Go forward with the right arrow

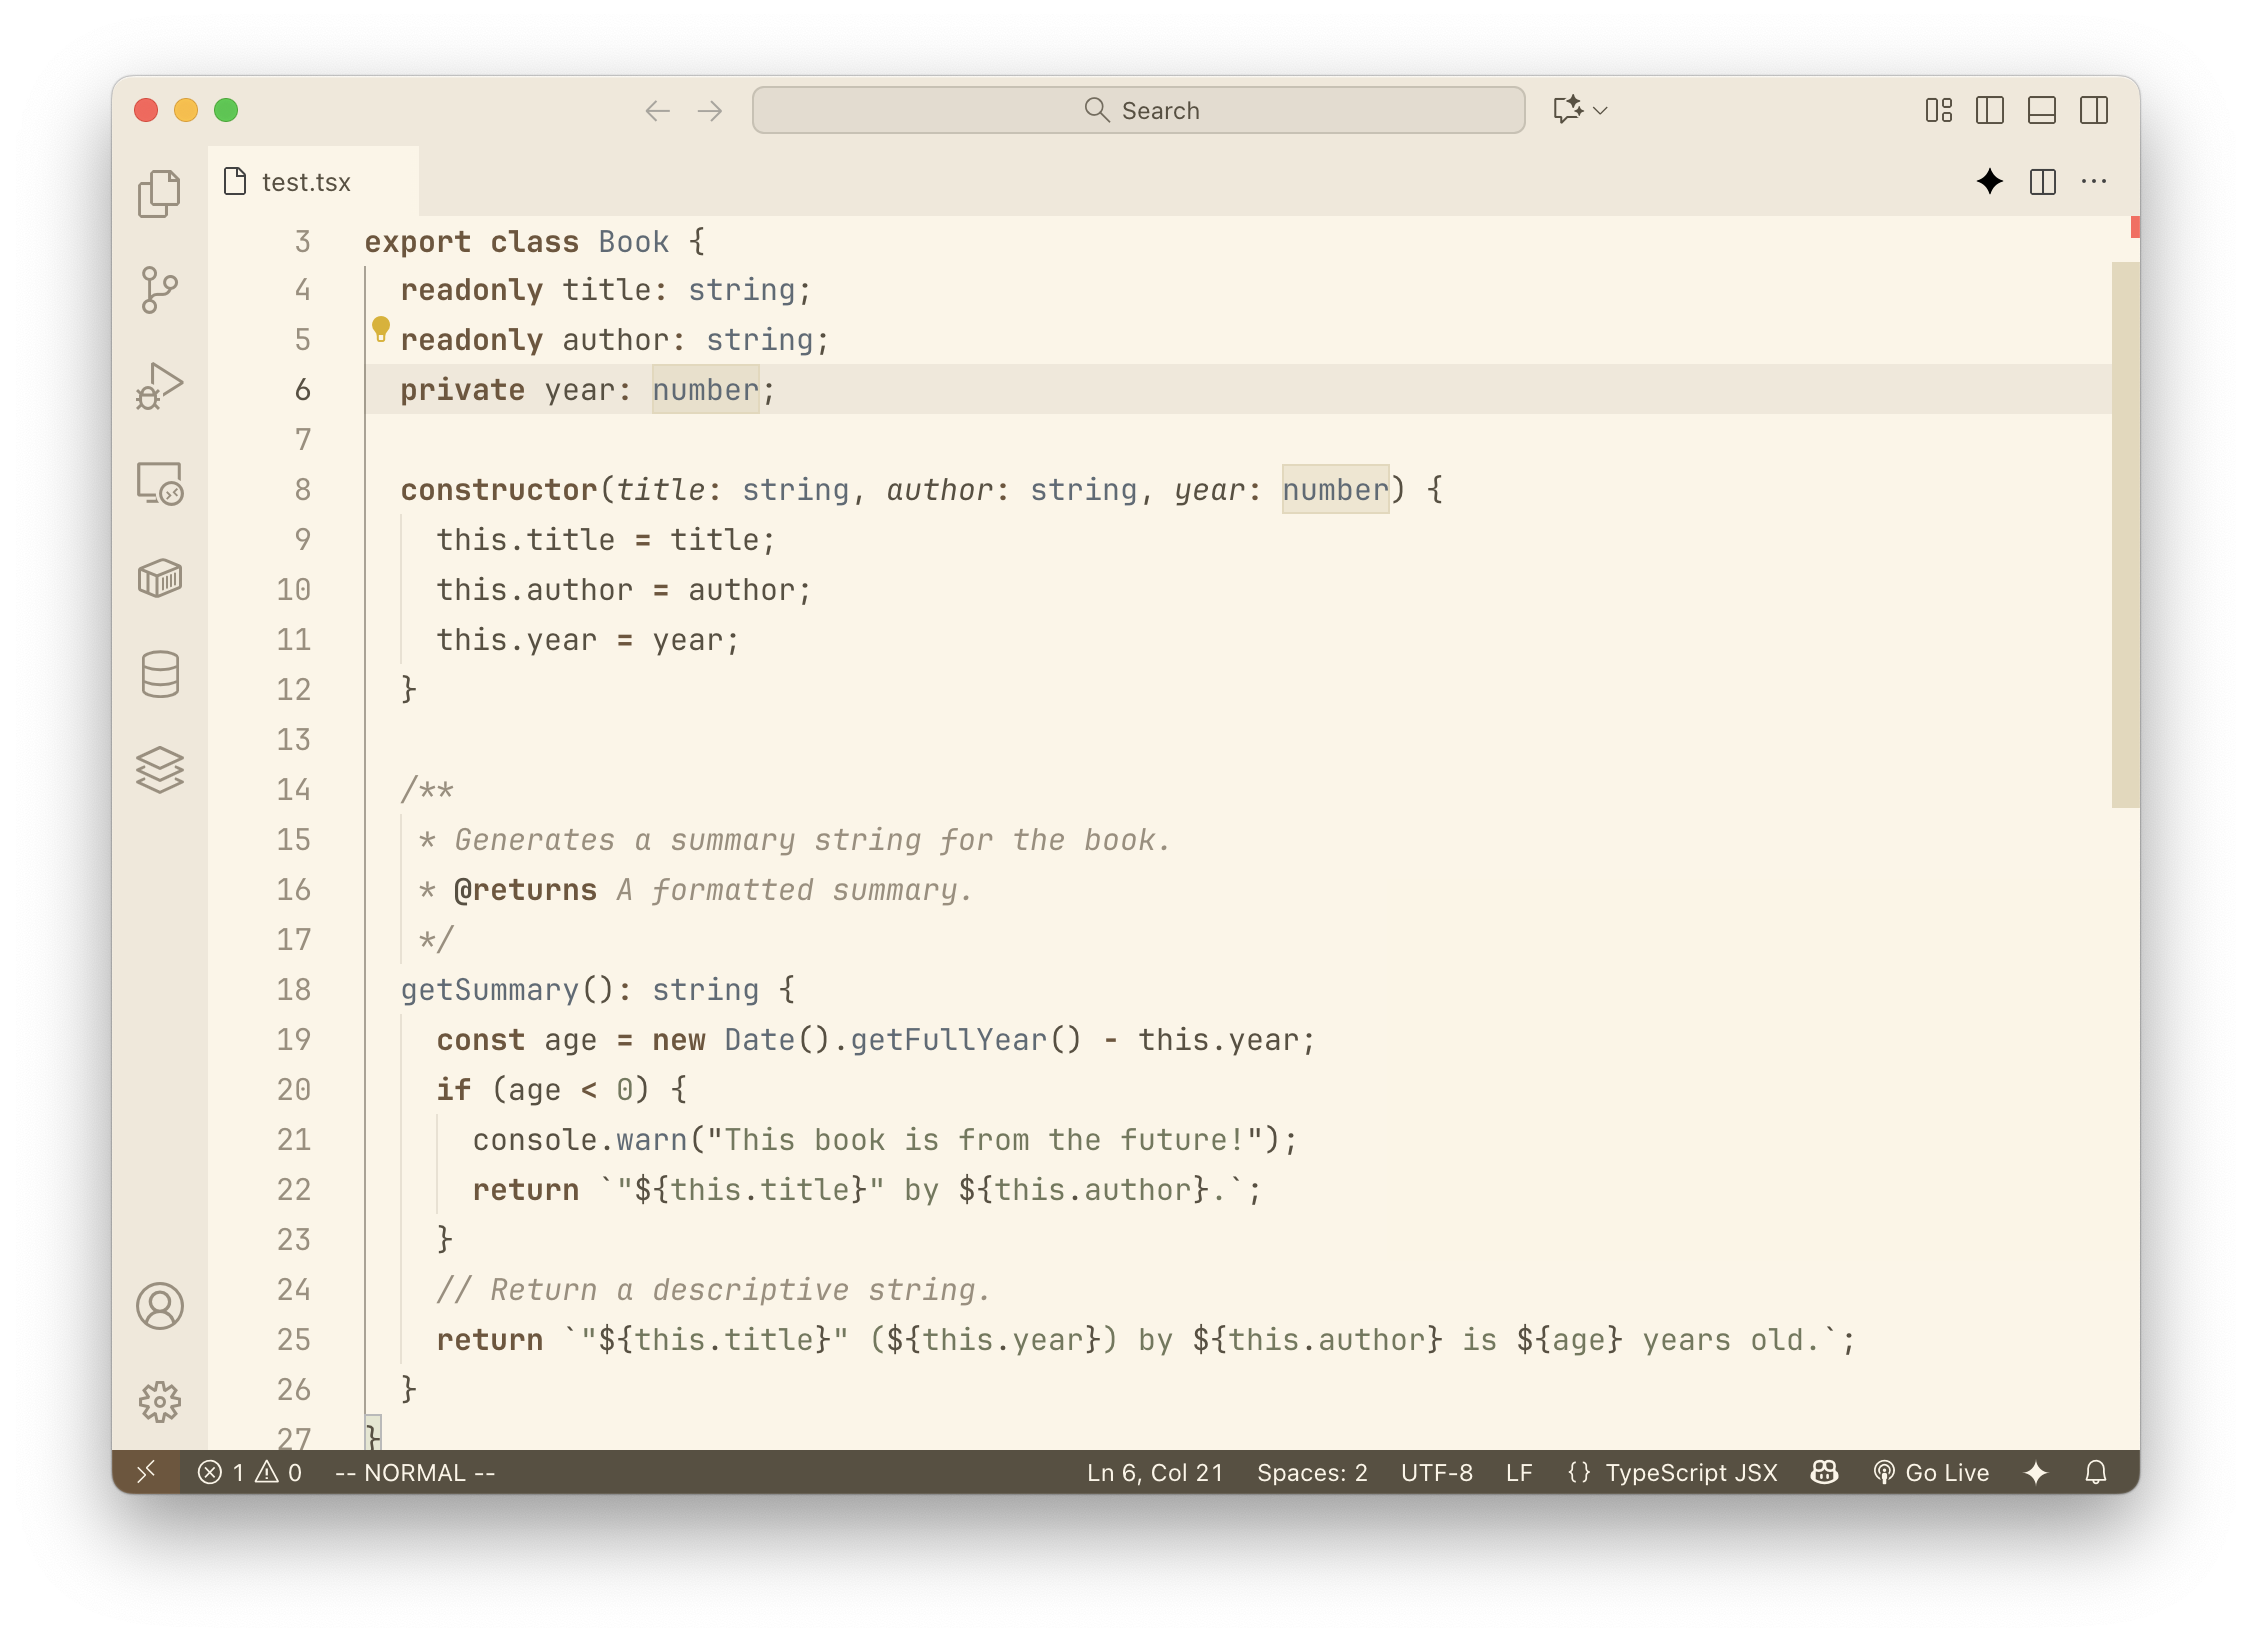tap(710, 110)
